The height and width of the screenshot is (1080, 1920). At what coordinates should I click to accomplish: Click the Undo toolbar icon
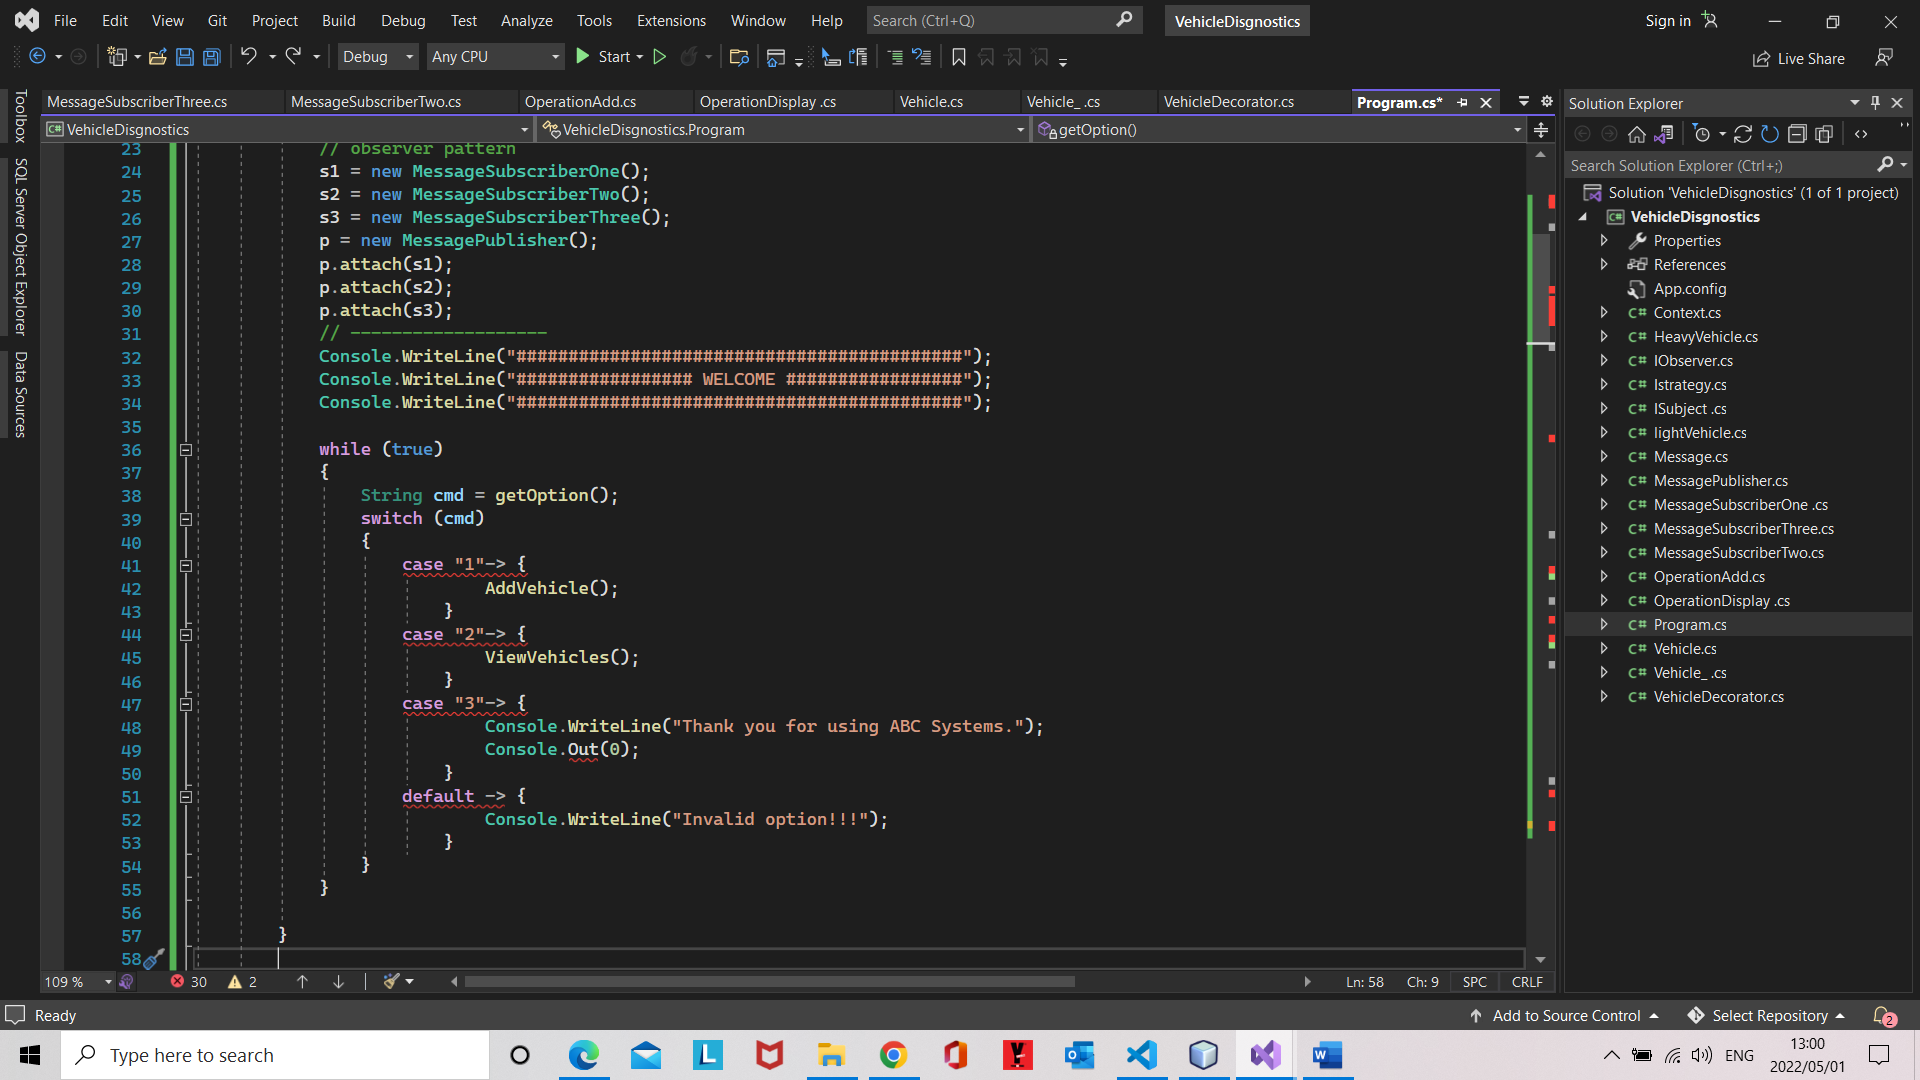[x=248, y=57]
